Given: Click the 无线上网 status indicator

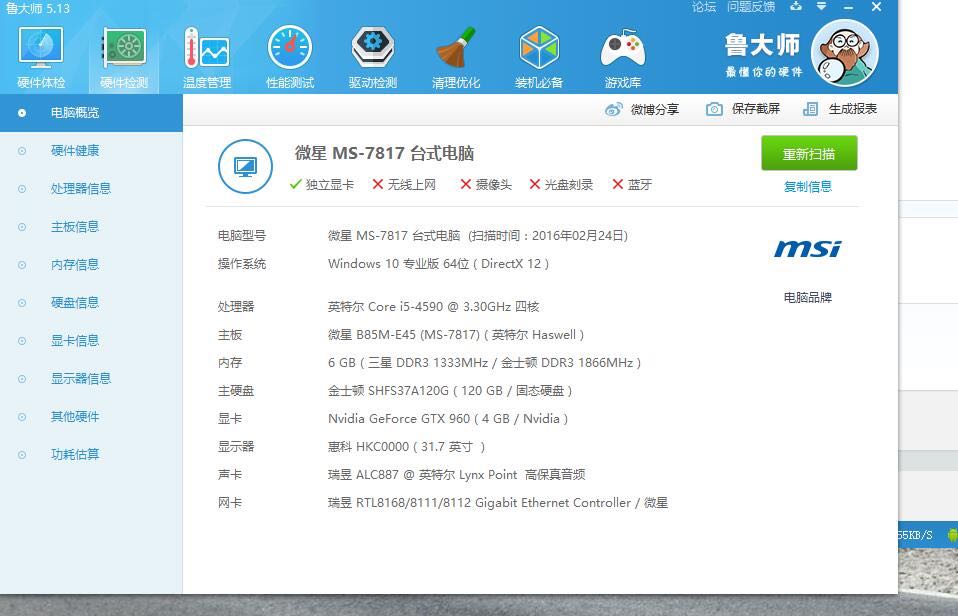Looking at the screenshot, I should click(x=404, y=185).
